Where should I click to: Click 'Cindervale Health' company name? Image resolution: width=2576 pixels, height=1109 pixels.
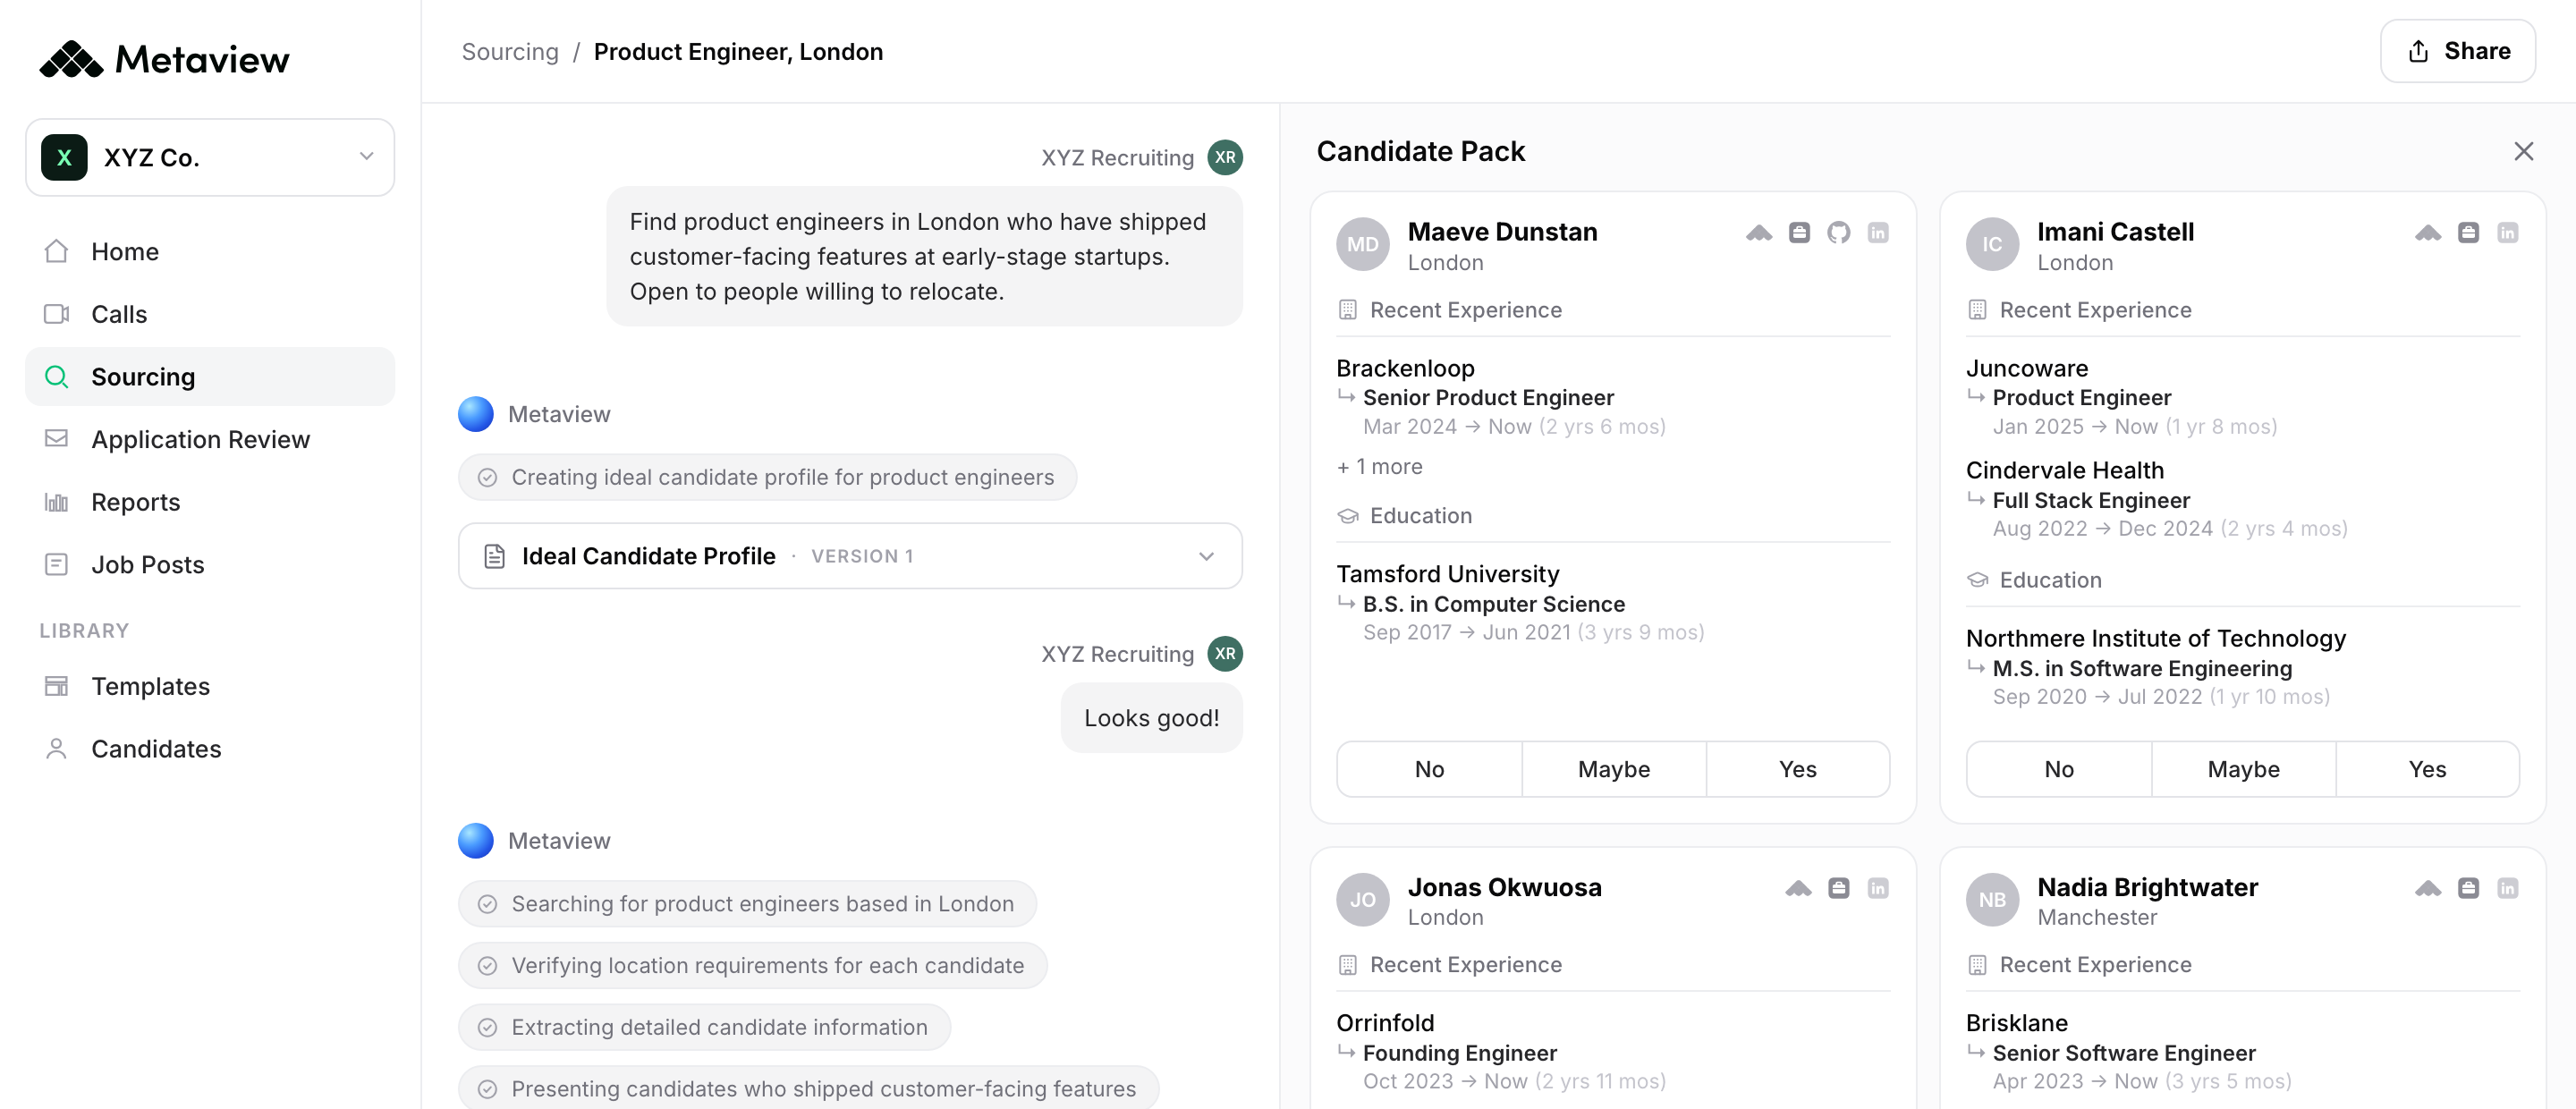click(2064, 470)
